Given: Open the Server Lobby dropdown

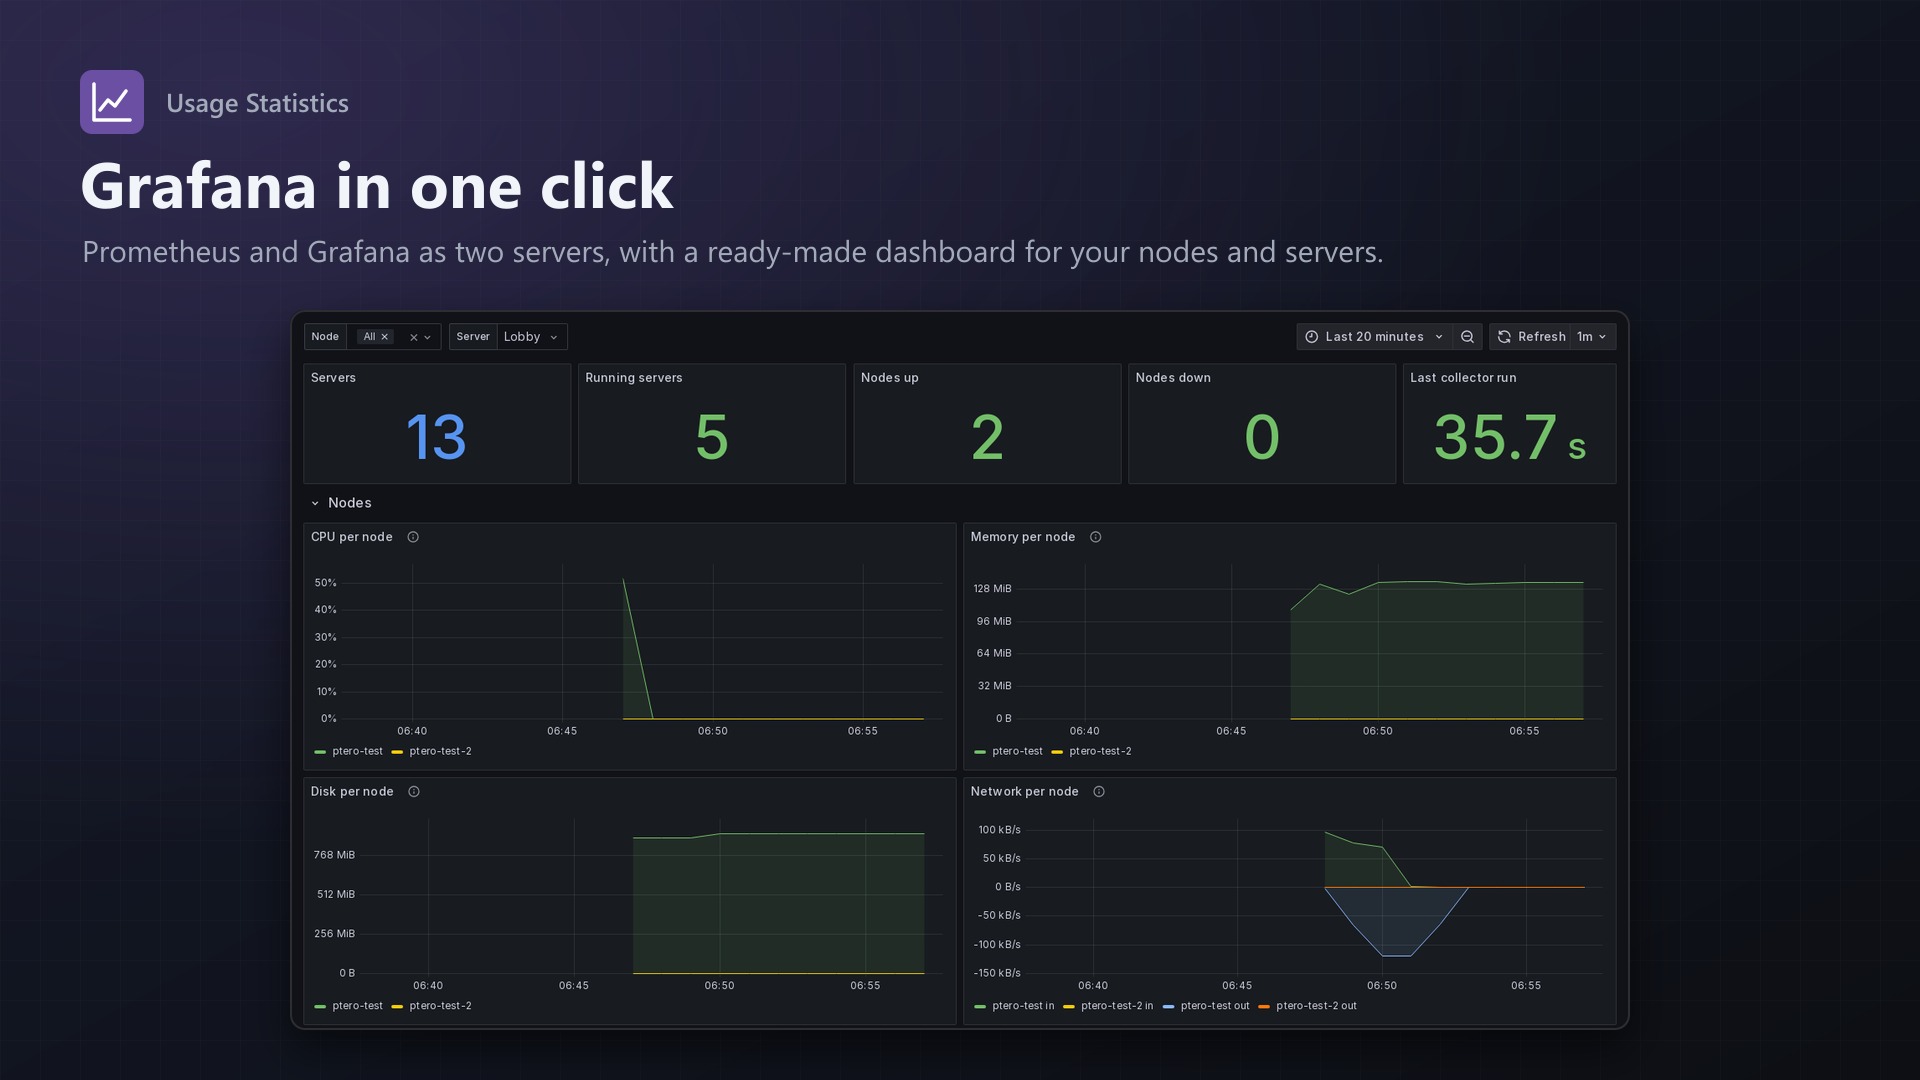Looking at the screenshot, I should click(x=531, y=337).
